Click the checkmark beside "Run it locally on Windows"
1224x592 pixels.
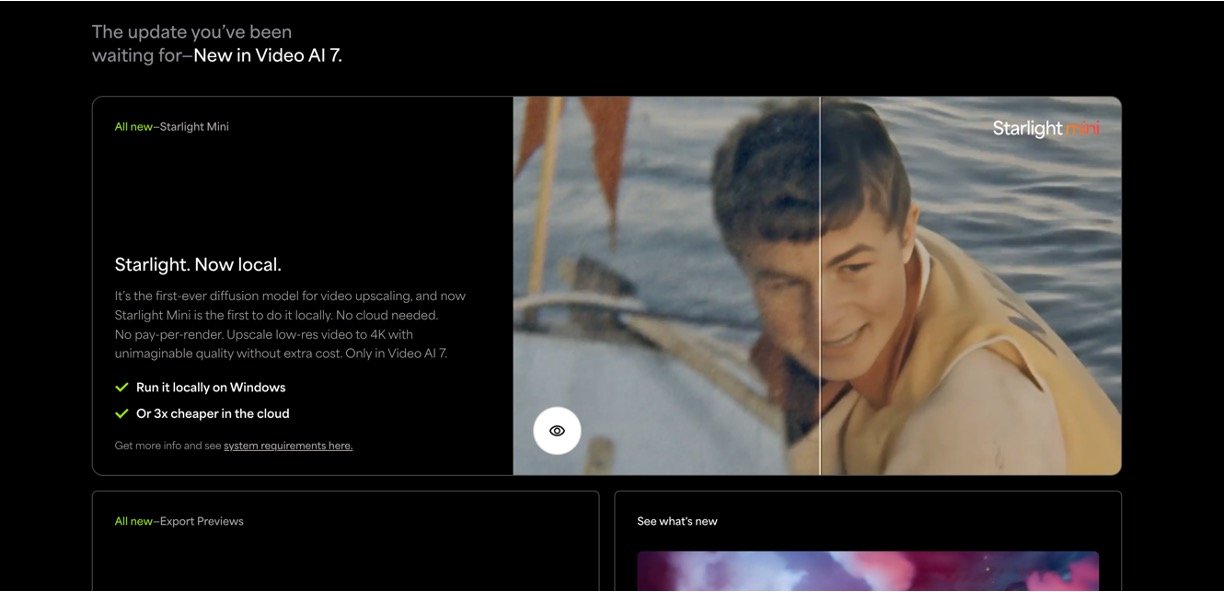pos(122,387)
